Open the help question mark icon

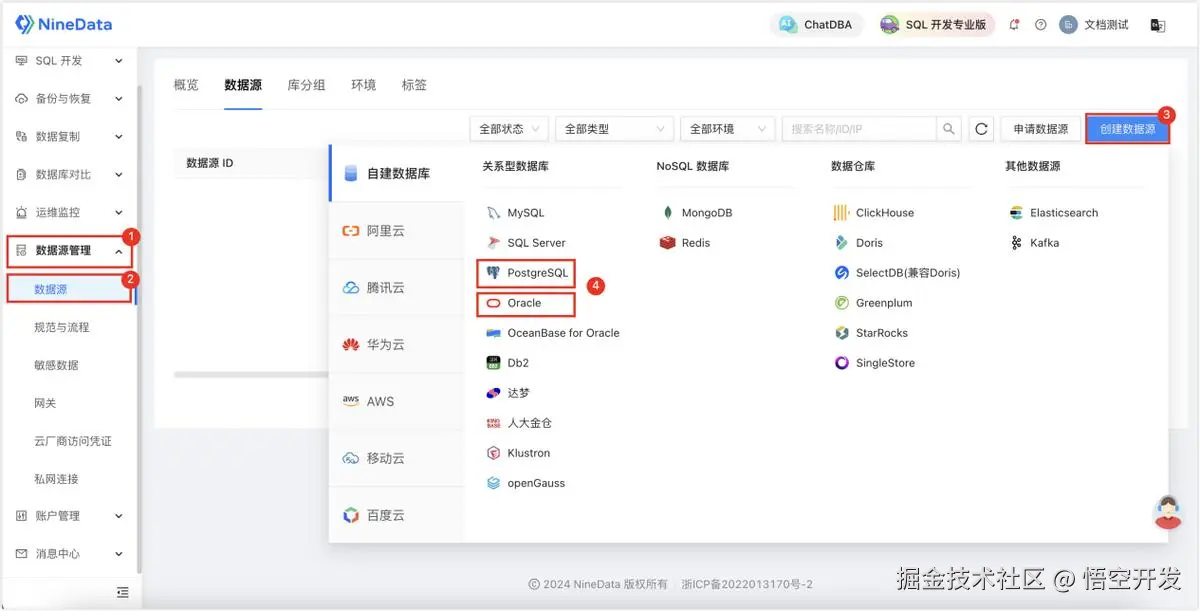[1041, 25]
